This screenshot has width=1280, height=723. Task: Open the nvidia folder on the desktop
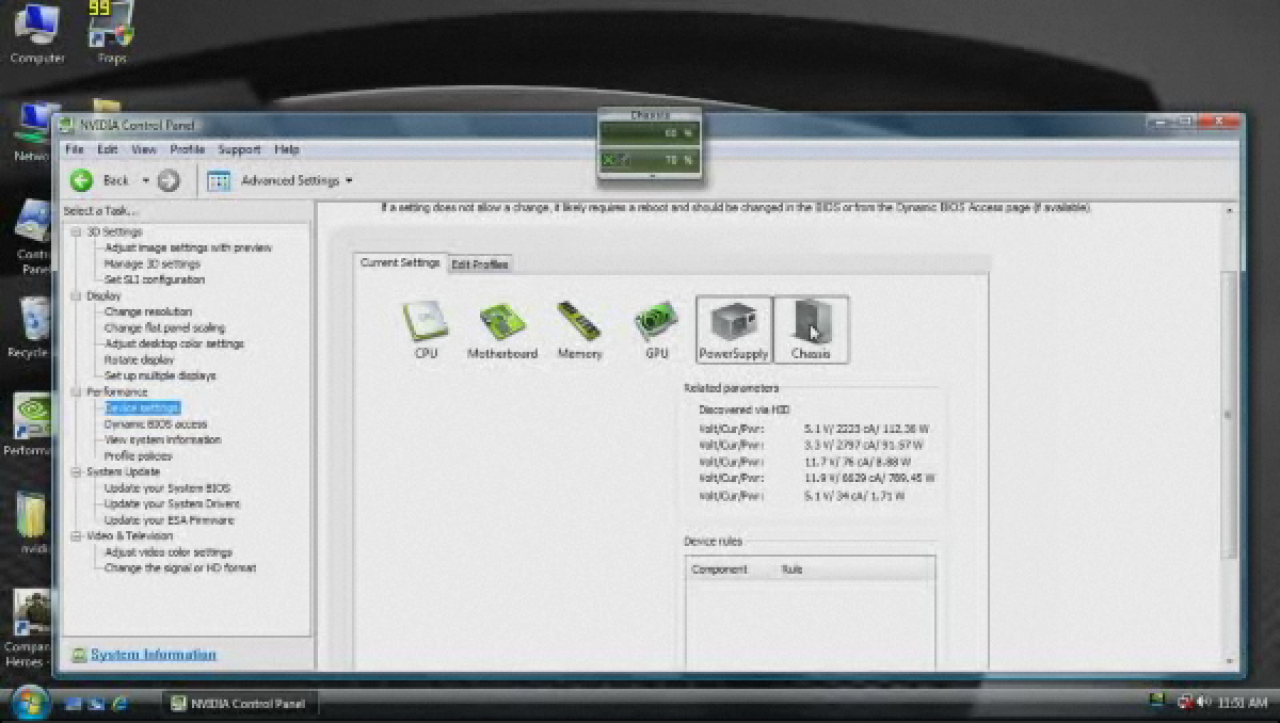(32, 522)
